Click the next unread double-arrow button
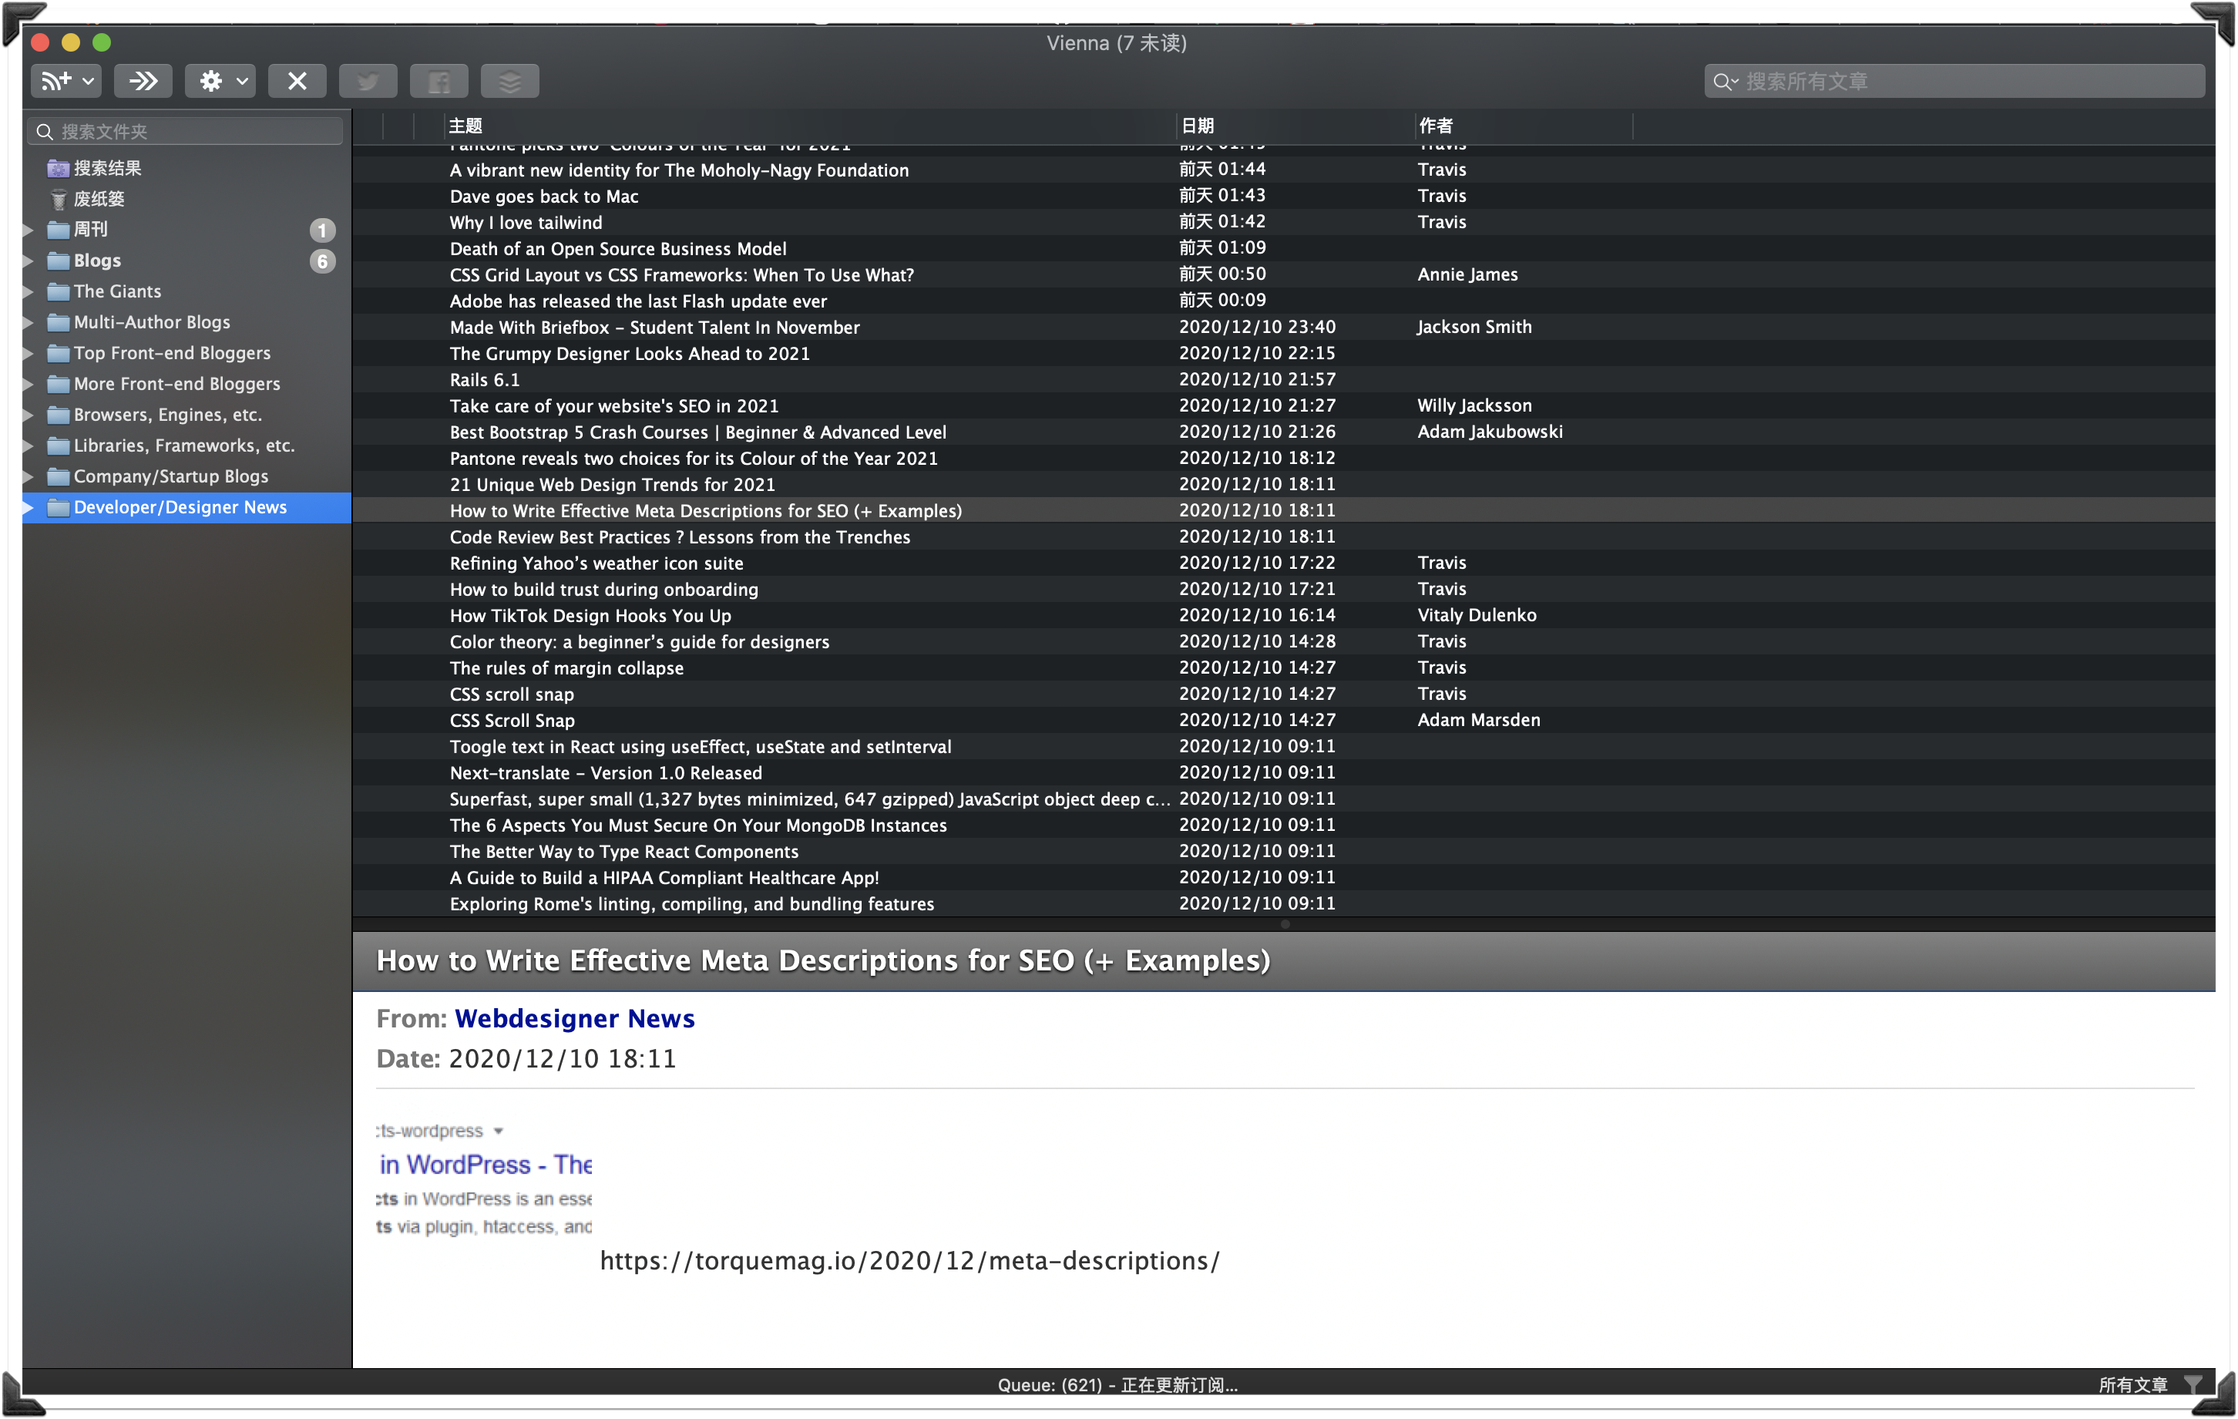This screenshot has height=1419, width=2238. click(143, 81)
